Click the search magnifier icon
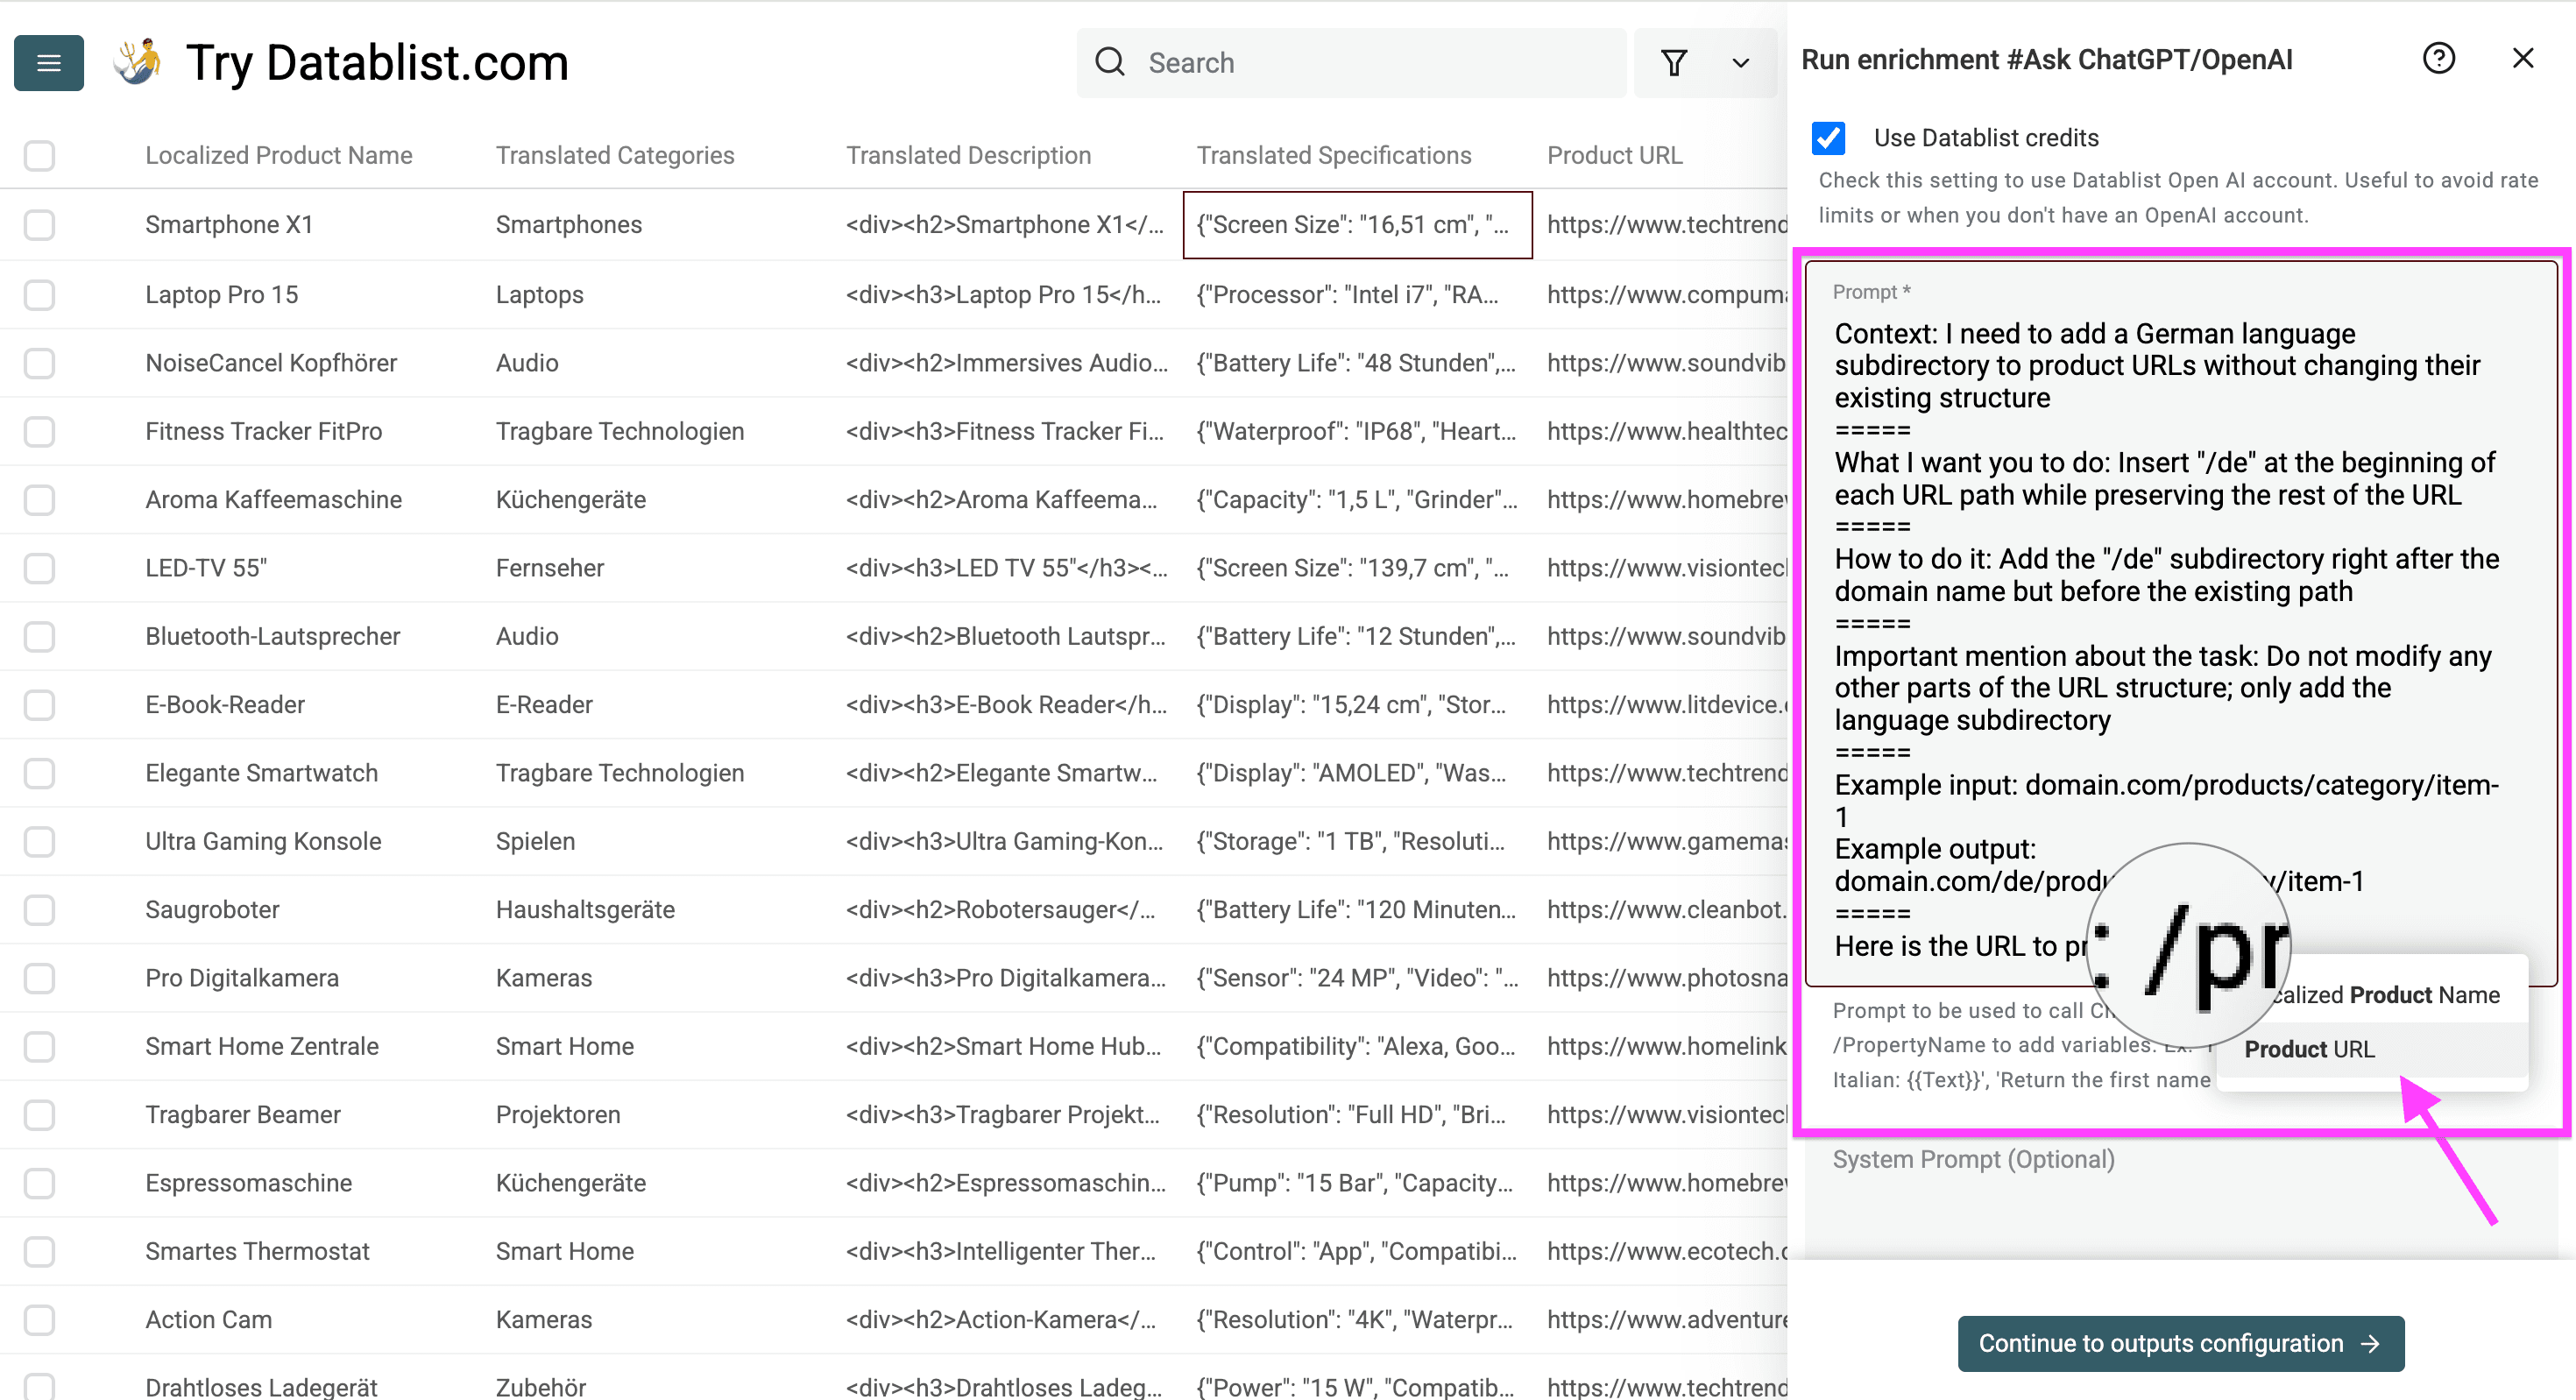The height and width of the screenshot is (1400, 2576). coord(1110,61)
